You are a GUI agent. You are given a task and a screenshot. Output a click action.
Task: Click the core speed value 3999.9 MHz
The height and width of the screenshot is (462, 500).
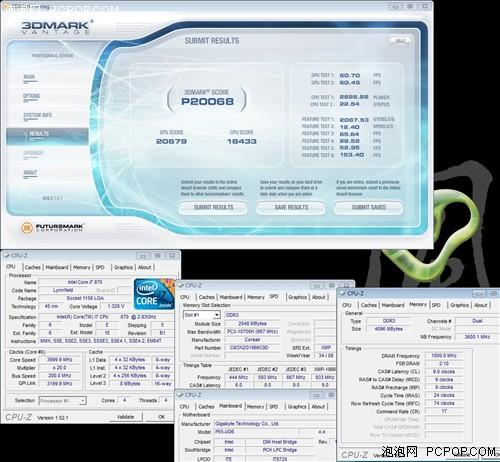pyautogui.click(x=60, y=360)
